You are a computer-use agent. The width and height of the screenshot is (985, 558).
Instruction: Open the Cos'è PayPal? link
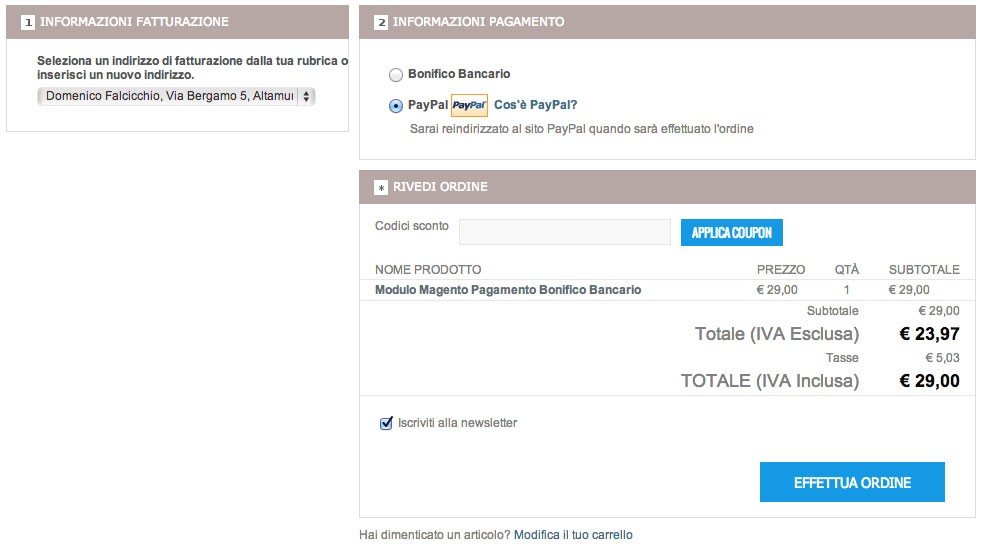(535, 105)
